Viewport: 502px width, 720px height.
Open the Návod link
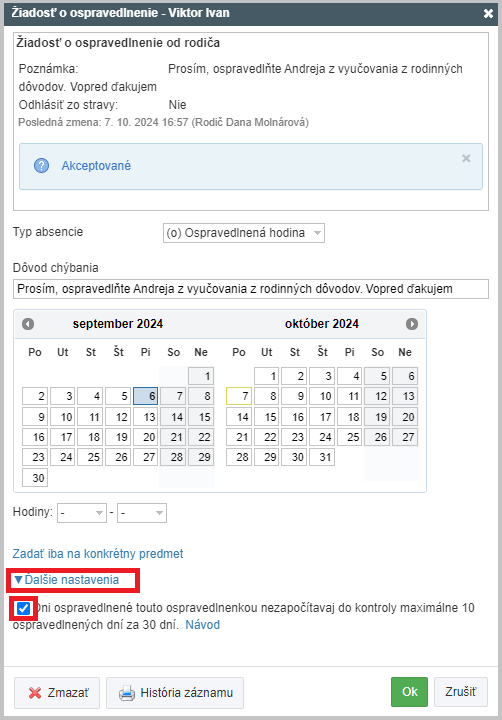pyautogui.click(x=203, y=625)
